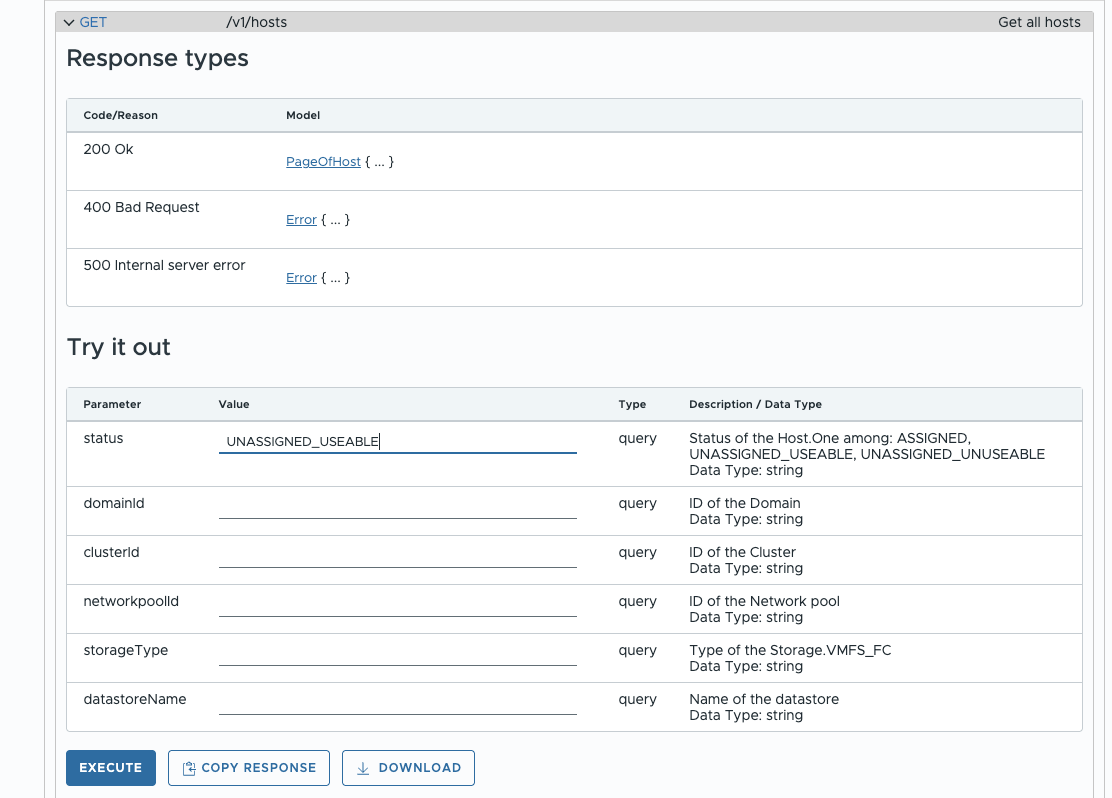Click the download arrow icon
1112x798 pixels.
pos(363,768)
